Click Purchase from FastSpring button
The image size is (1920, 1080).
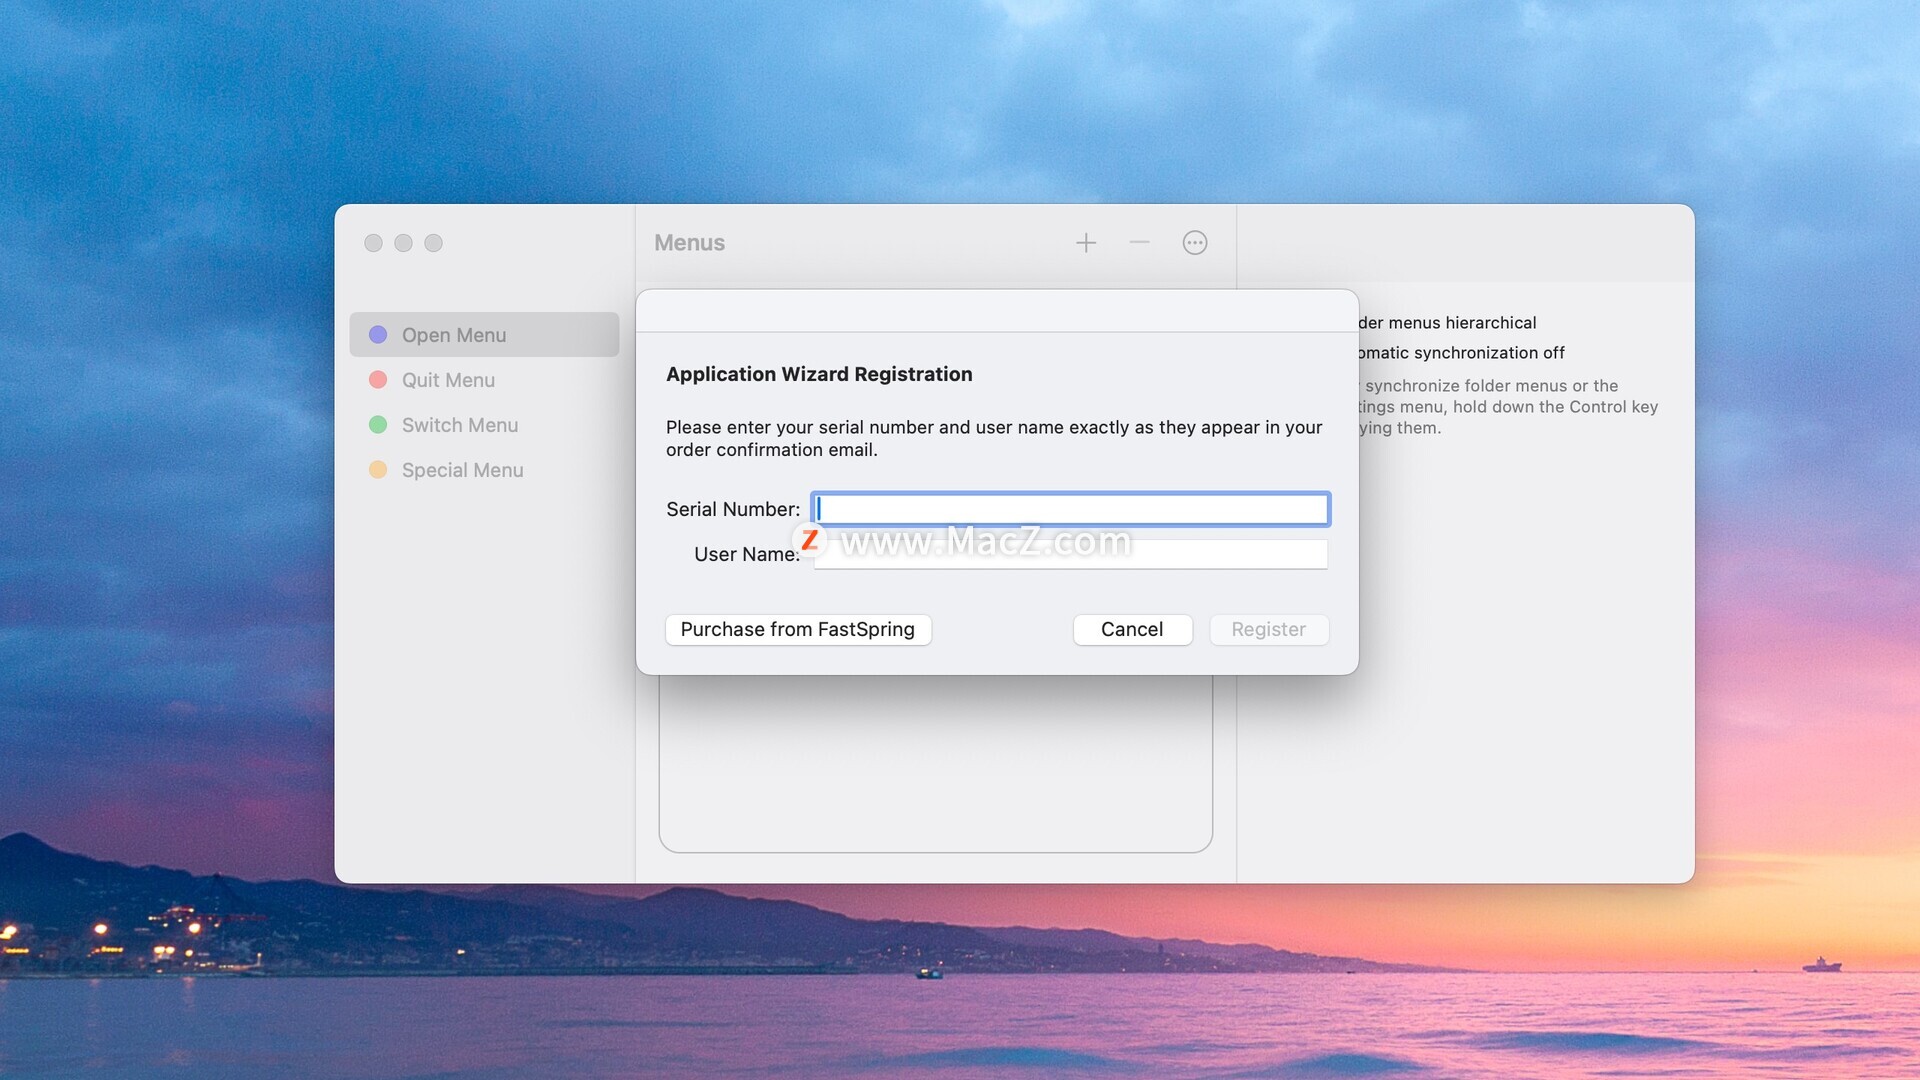click(x=798, y=630)
